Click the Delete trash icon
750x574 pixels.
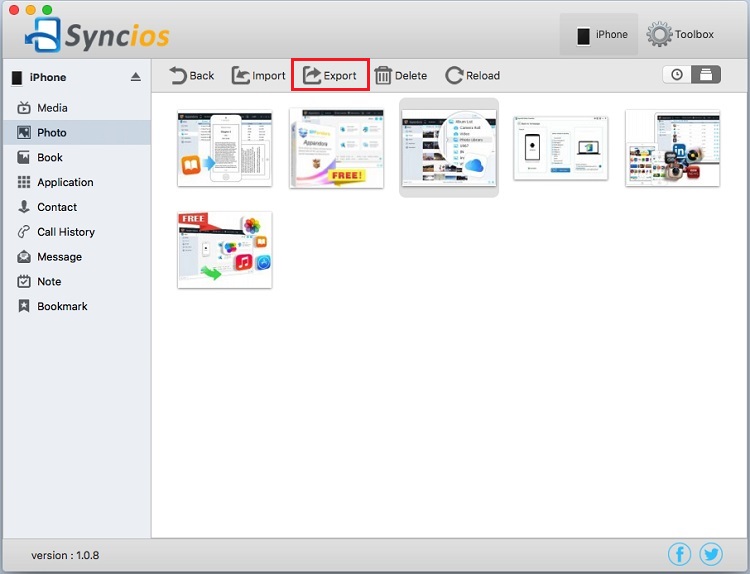[x=383, y=76]
